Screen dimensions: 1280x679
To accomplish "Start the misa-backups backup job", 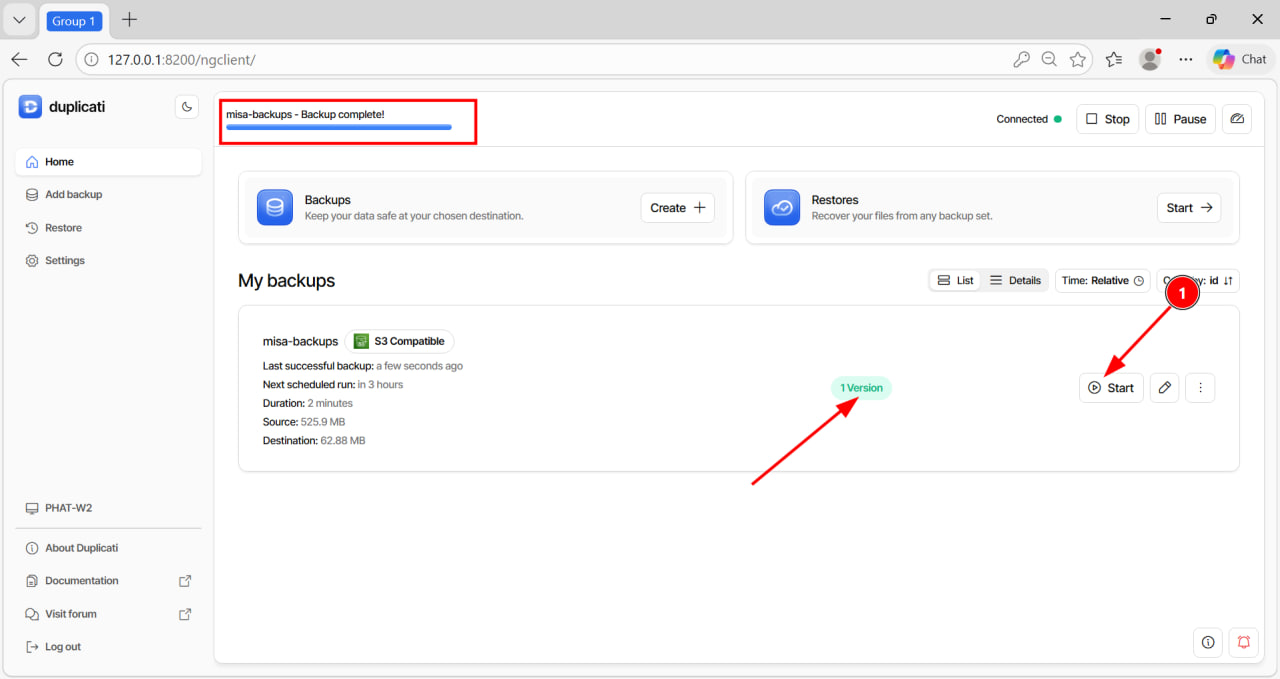I will coord(1111,388).
